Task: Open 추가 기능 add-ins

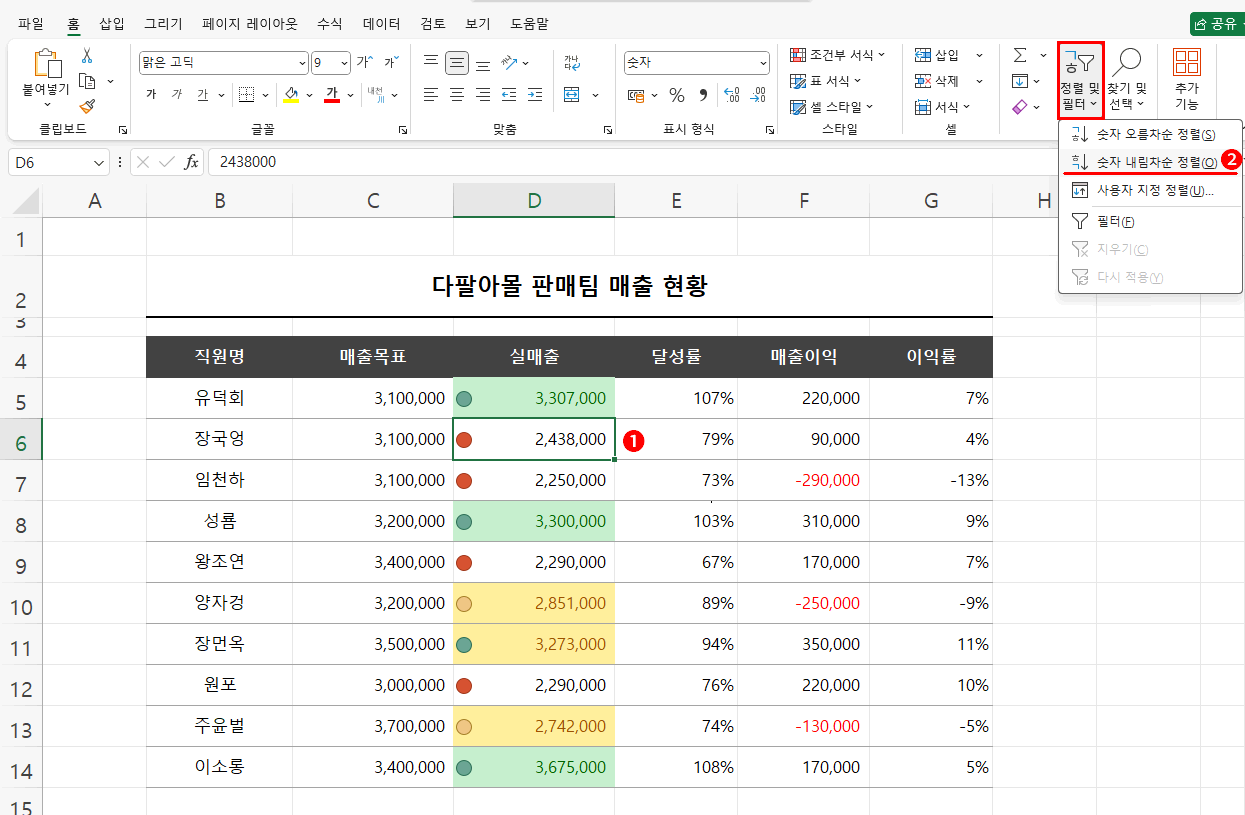Action: click(1187, 78)
